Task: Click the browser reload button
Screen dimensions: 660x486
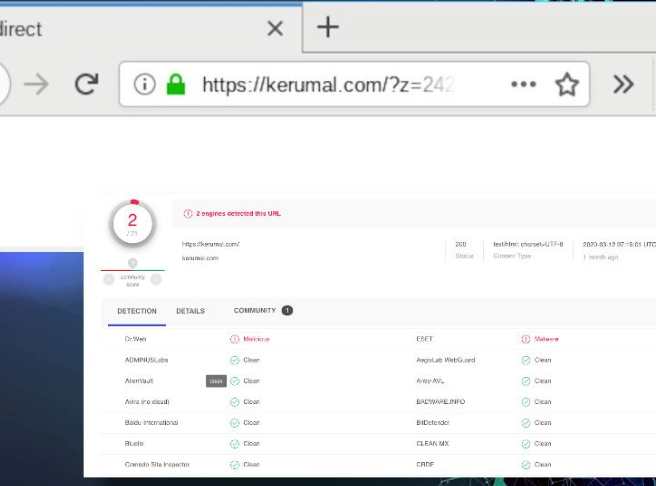Action: click(86, 85)
